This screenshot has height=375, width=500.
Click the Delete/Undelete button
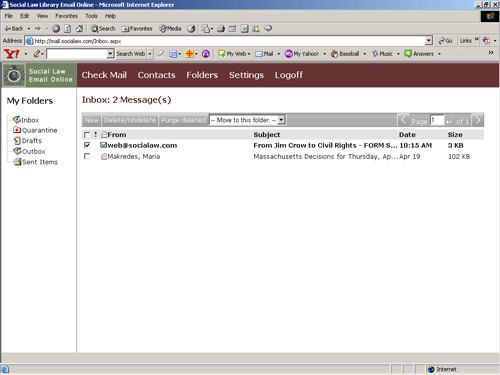point(130,120)
